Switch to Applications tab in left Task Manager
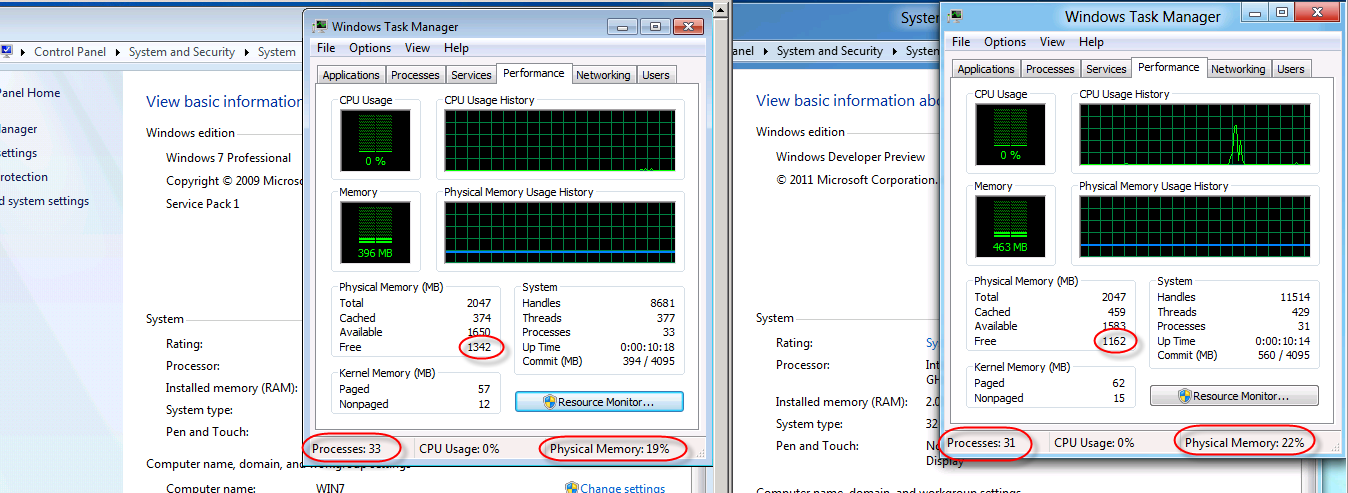 pyautogui.click(x=351, y=75)
